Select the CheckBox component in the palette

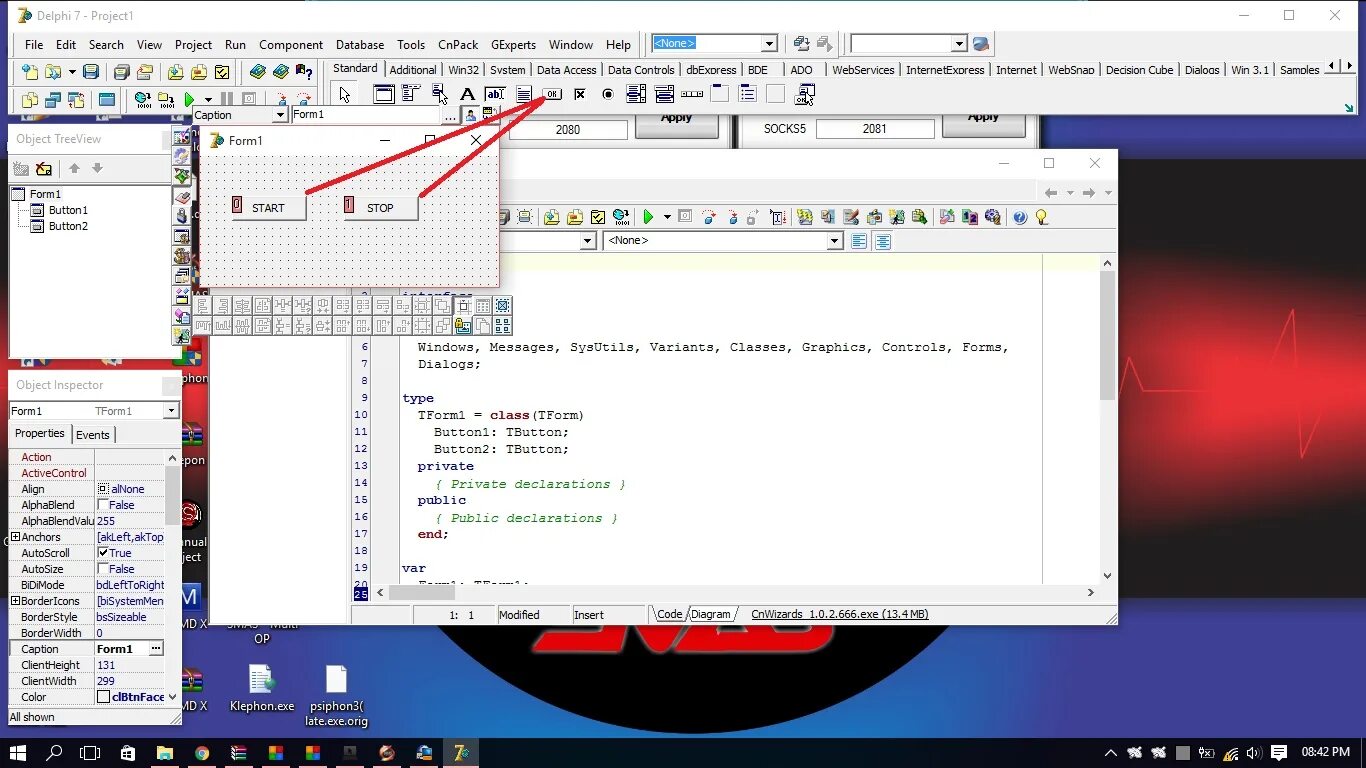coord(579,94)
